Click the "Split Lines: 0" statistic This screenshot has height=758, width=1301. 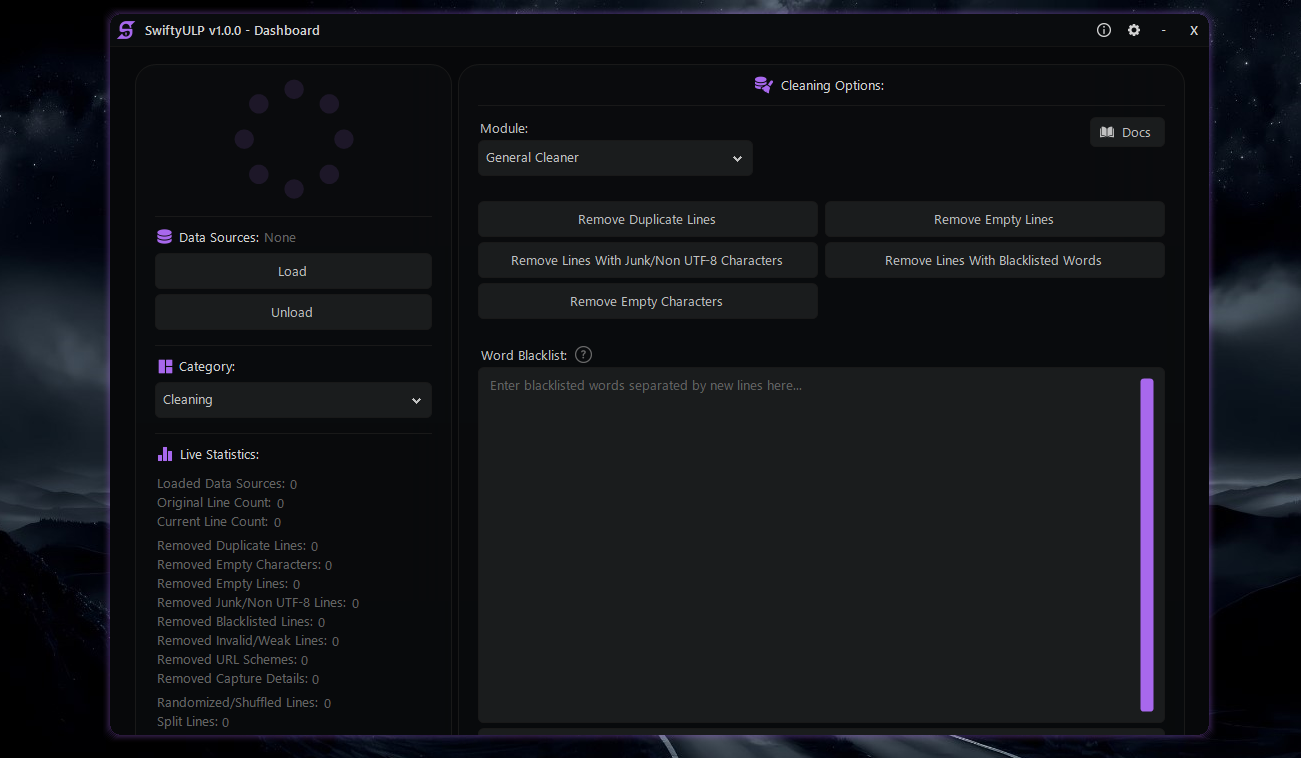pos(193,722)
